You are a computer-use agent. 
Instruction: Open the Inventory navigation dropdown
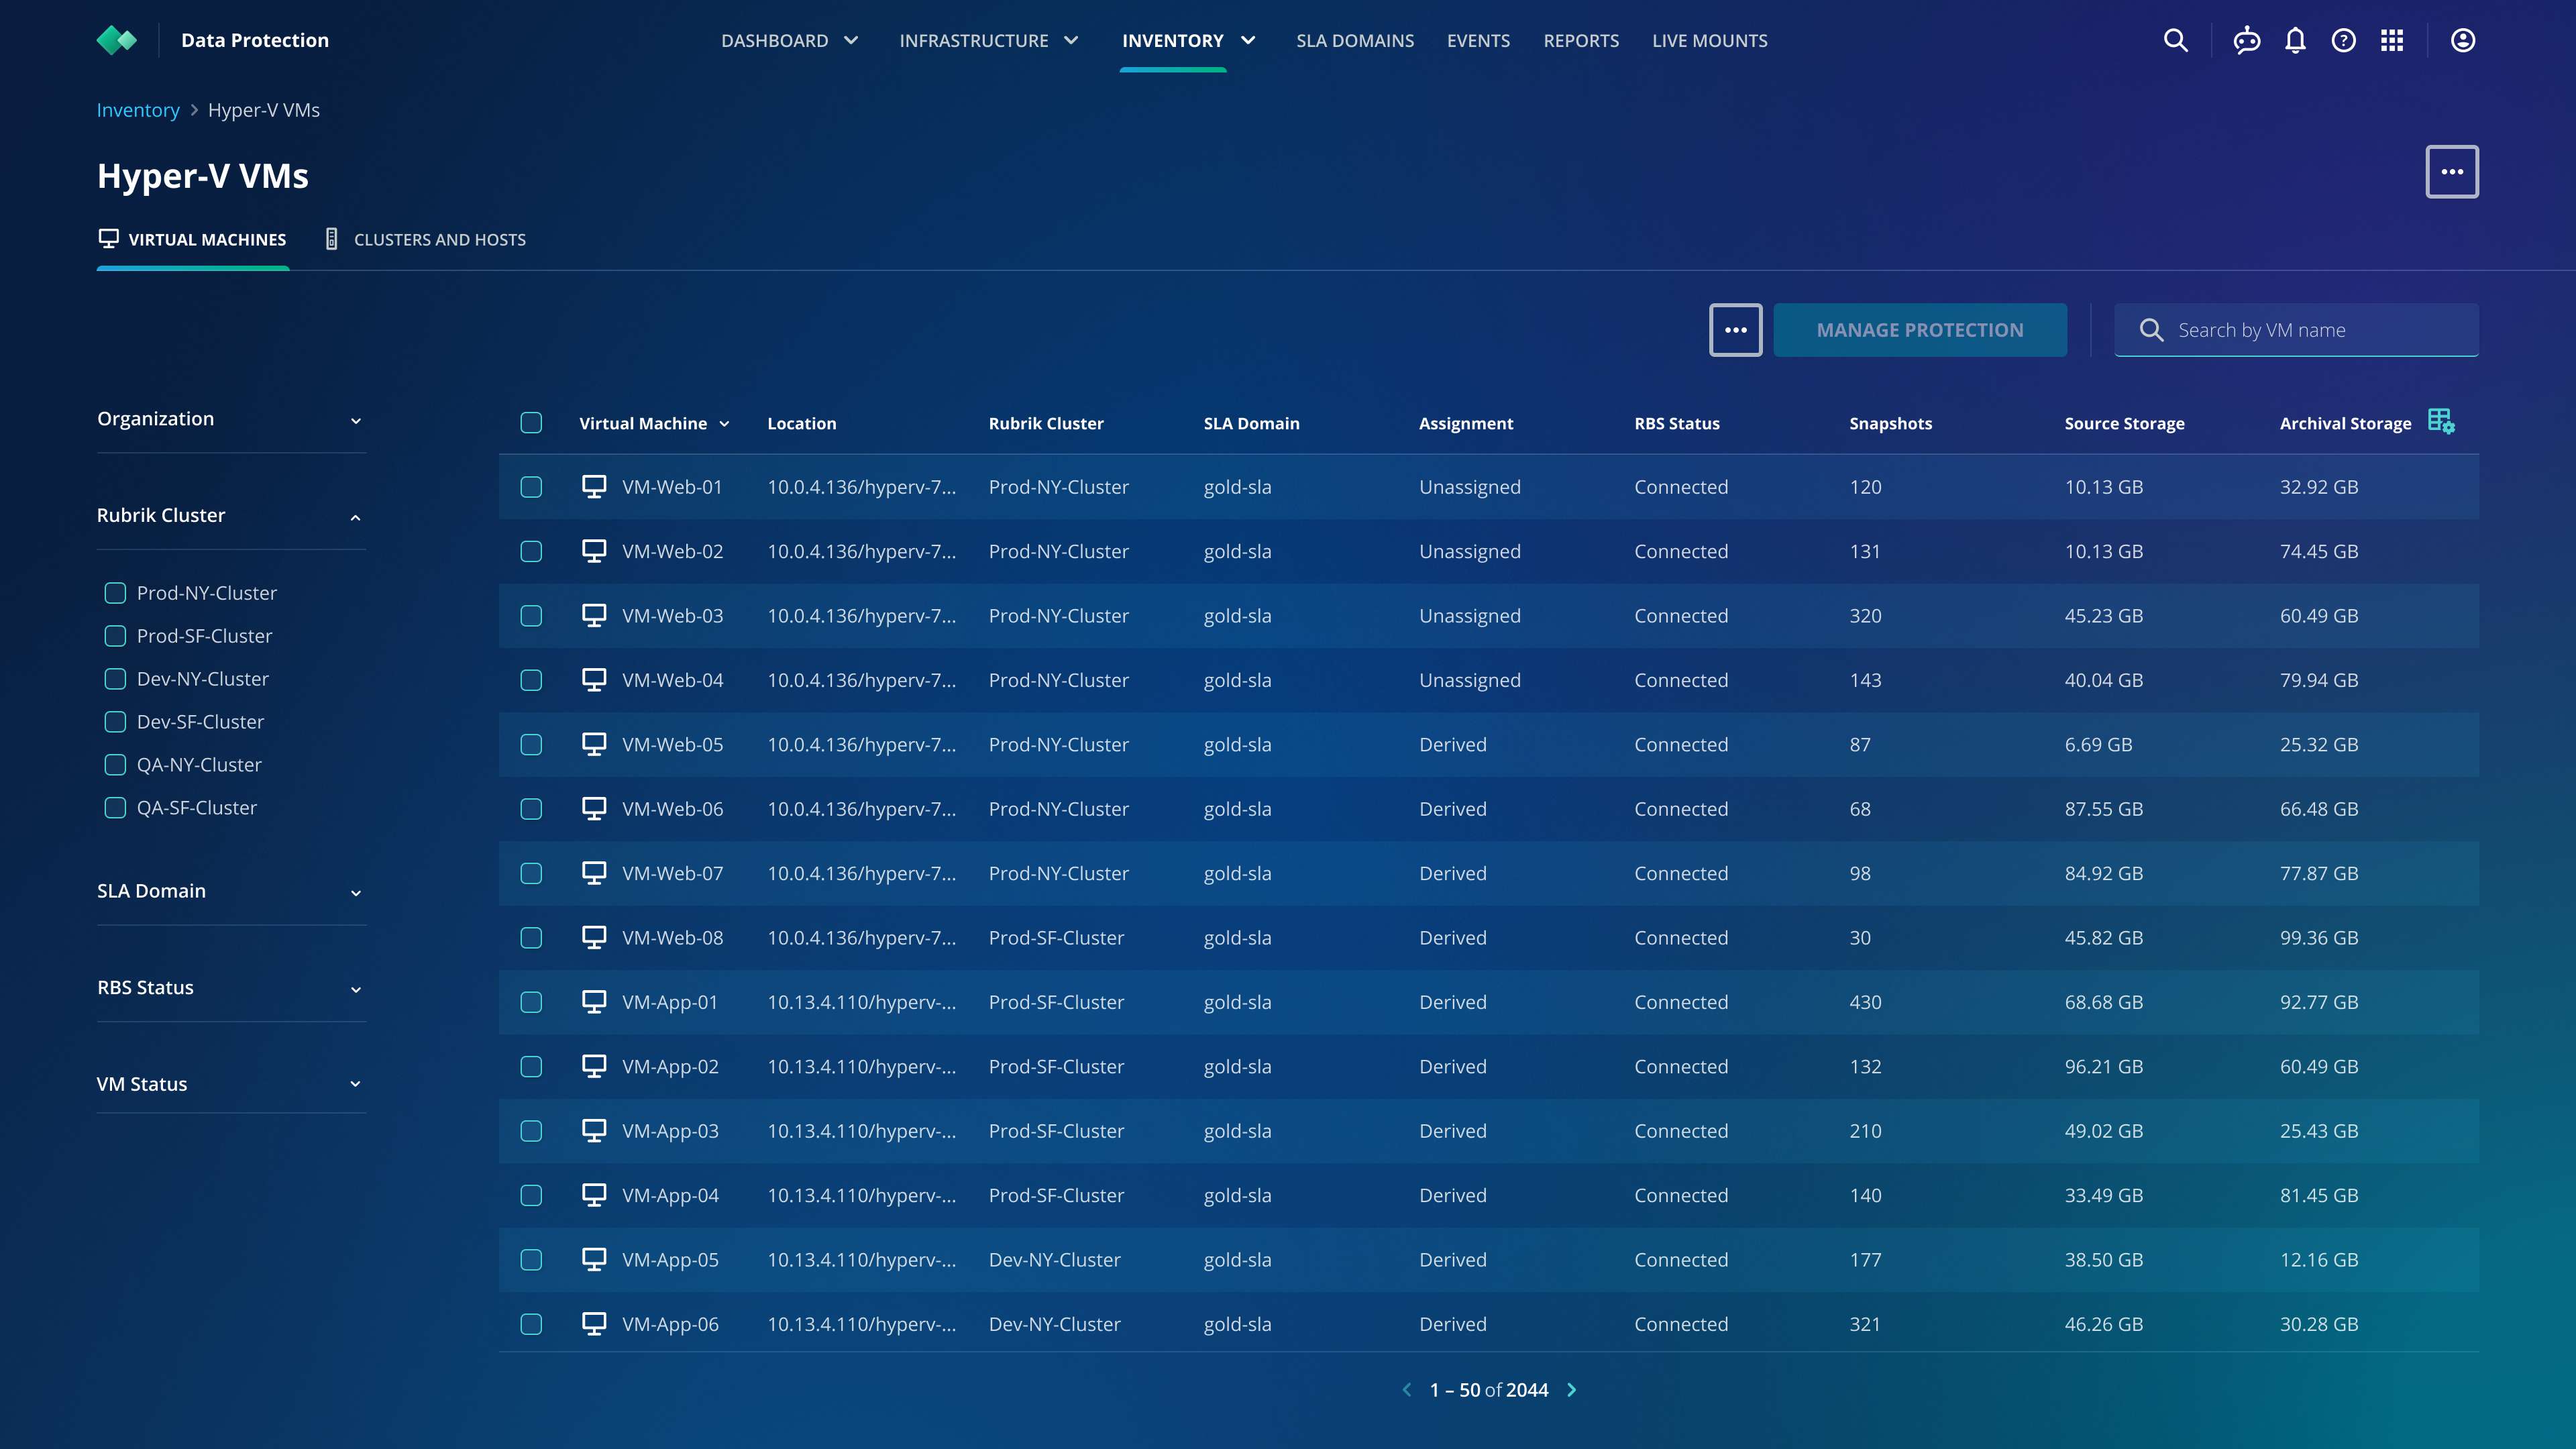(x=1187, y=41)
